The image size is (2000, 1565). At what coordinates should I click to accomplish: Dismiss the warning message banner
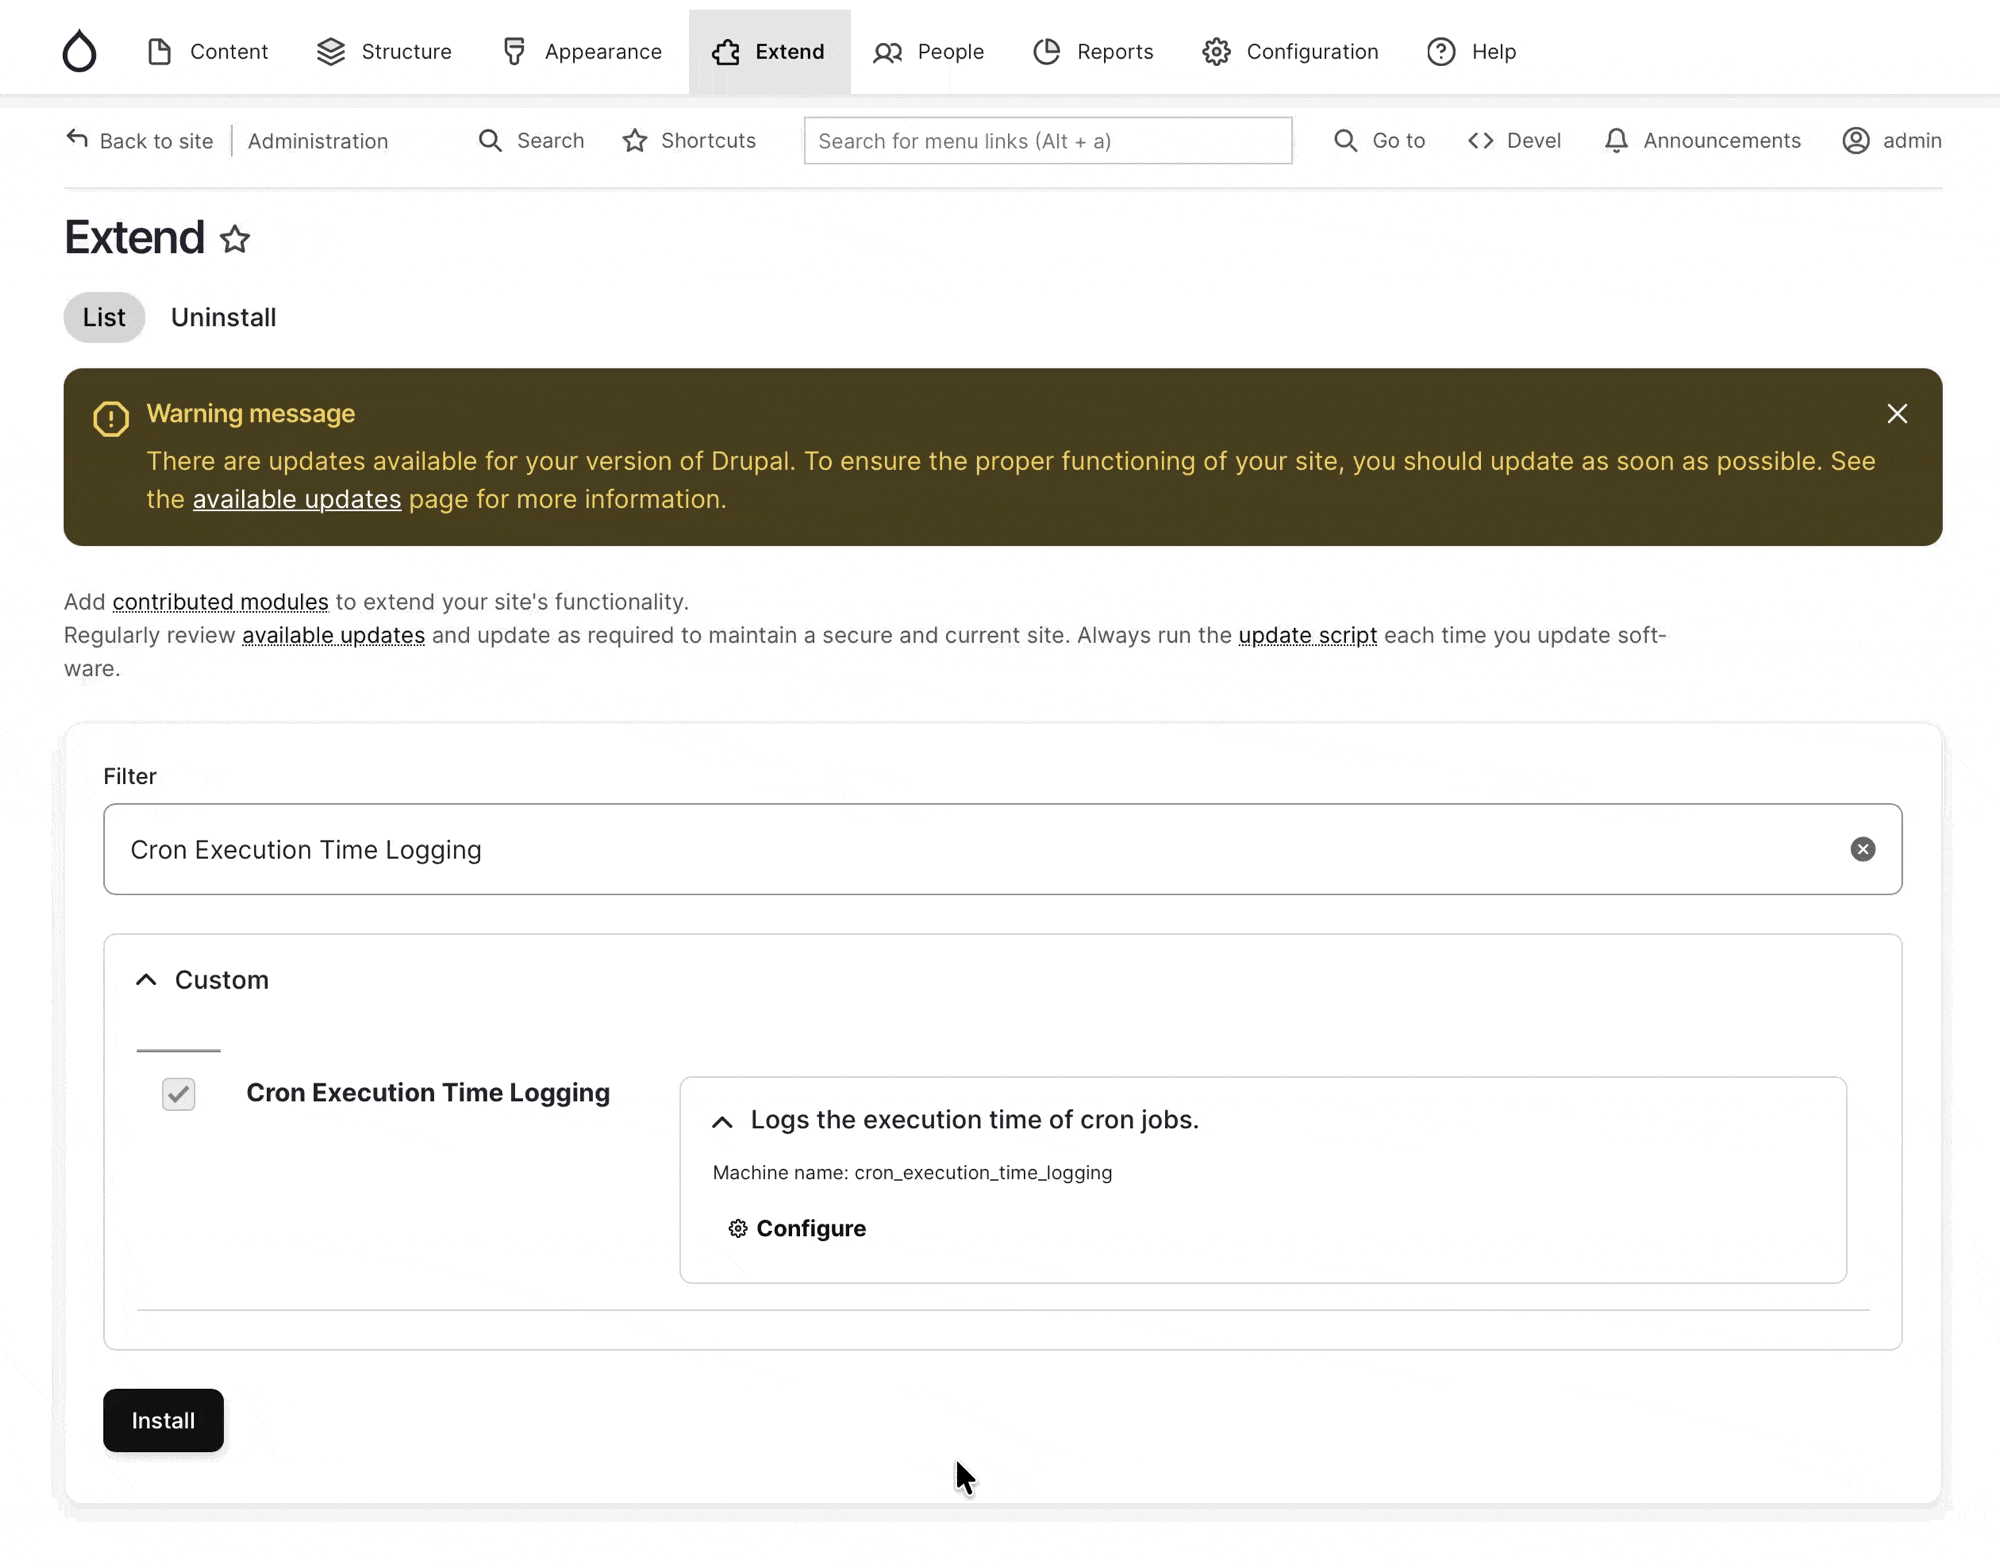1897,414
